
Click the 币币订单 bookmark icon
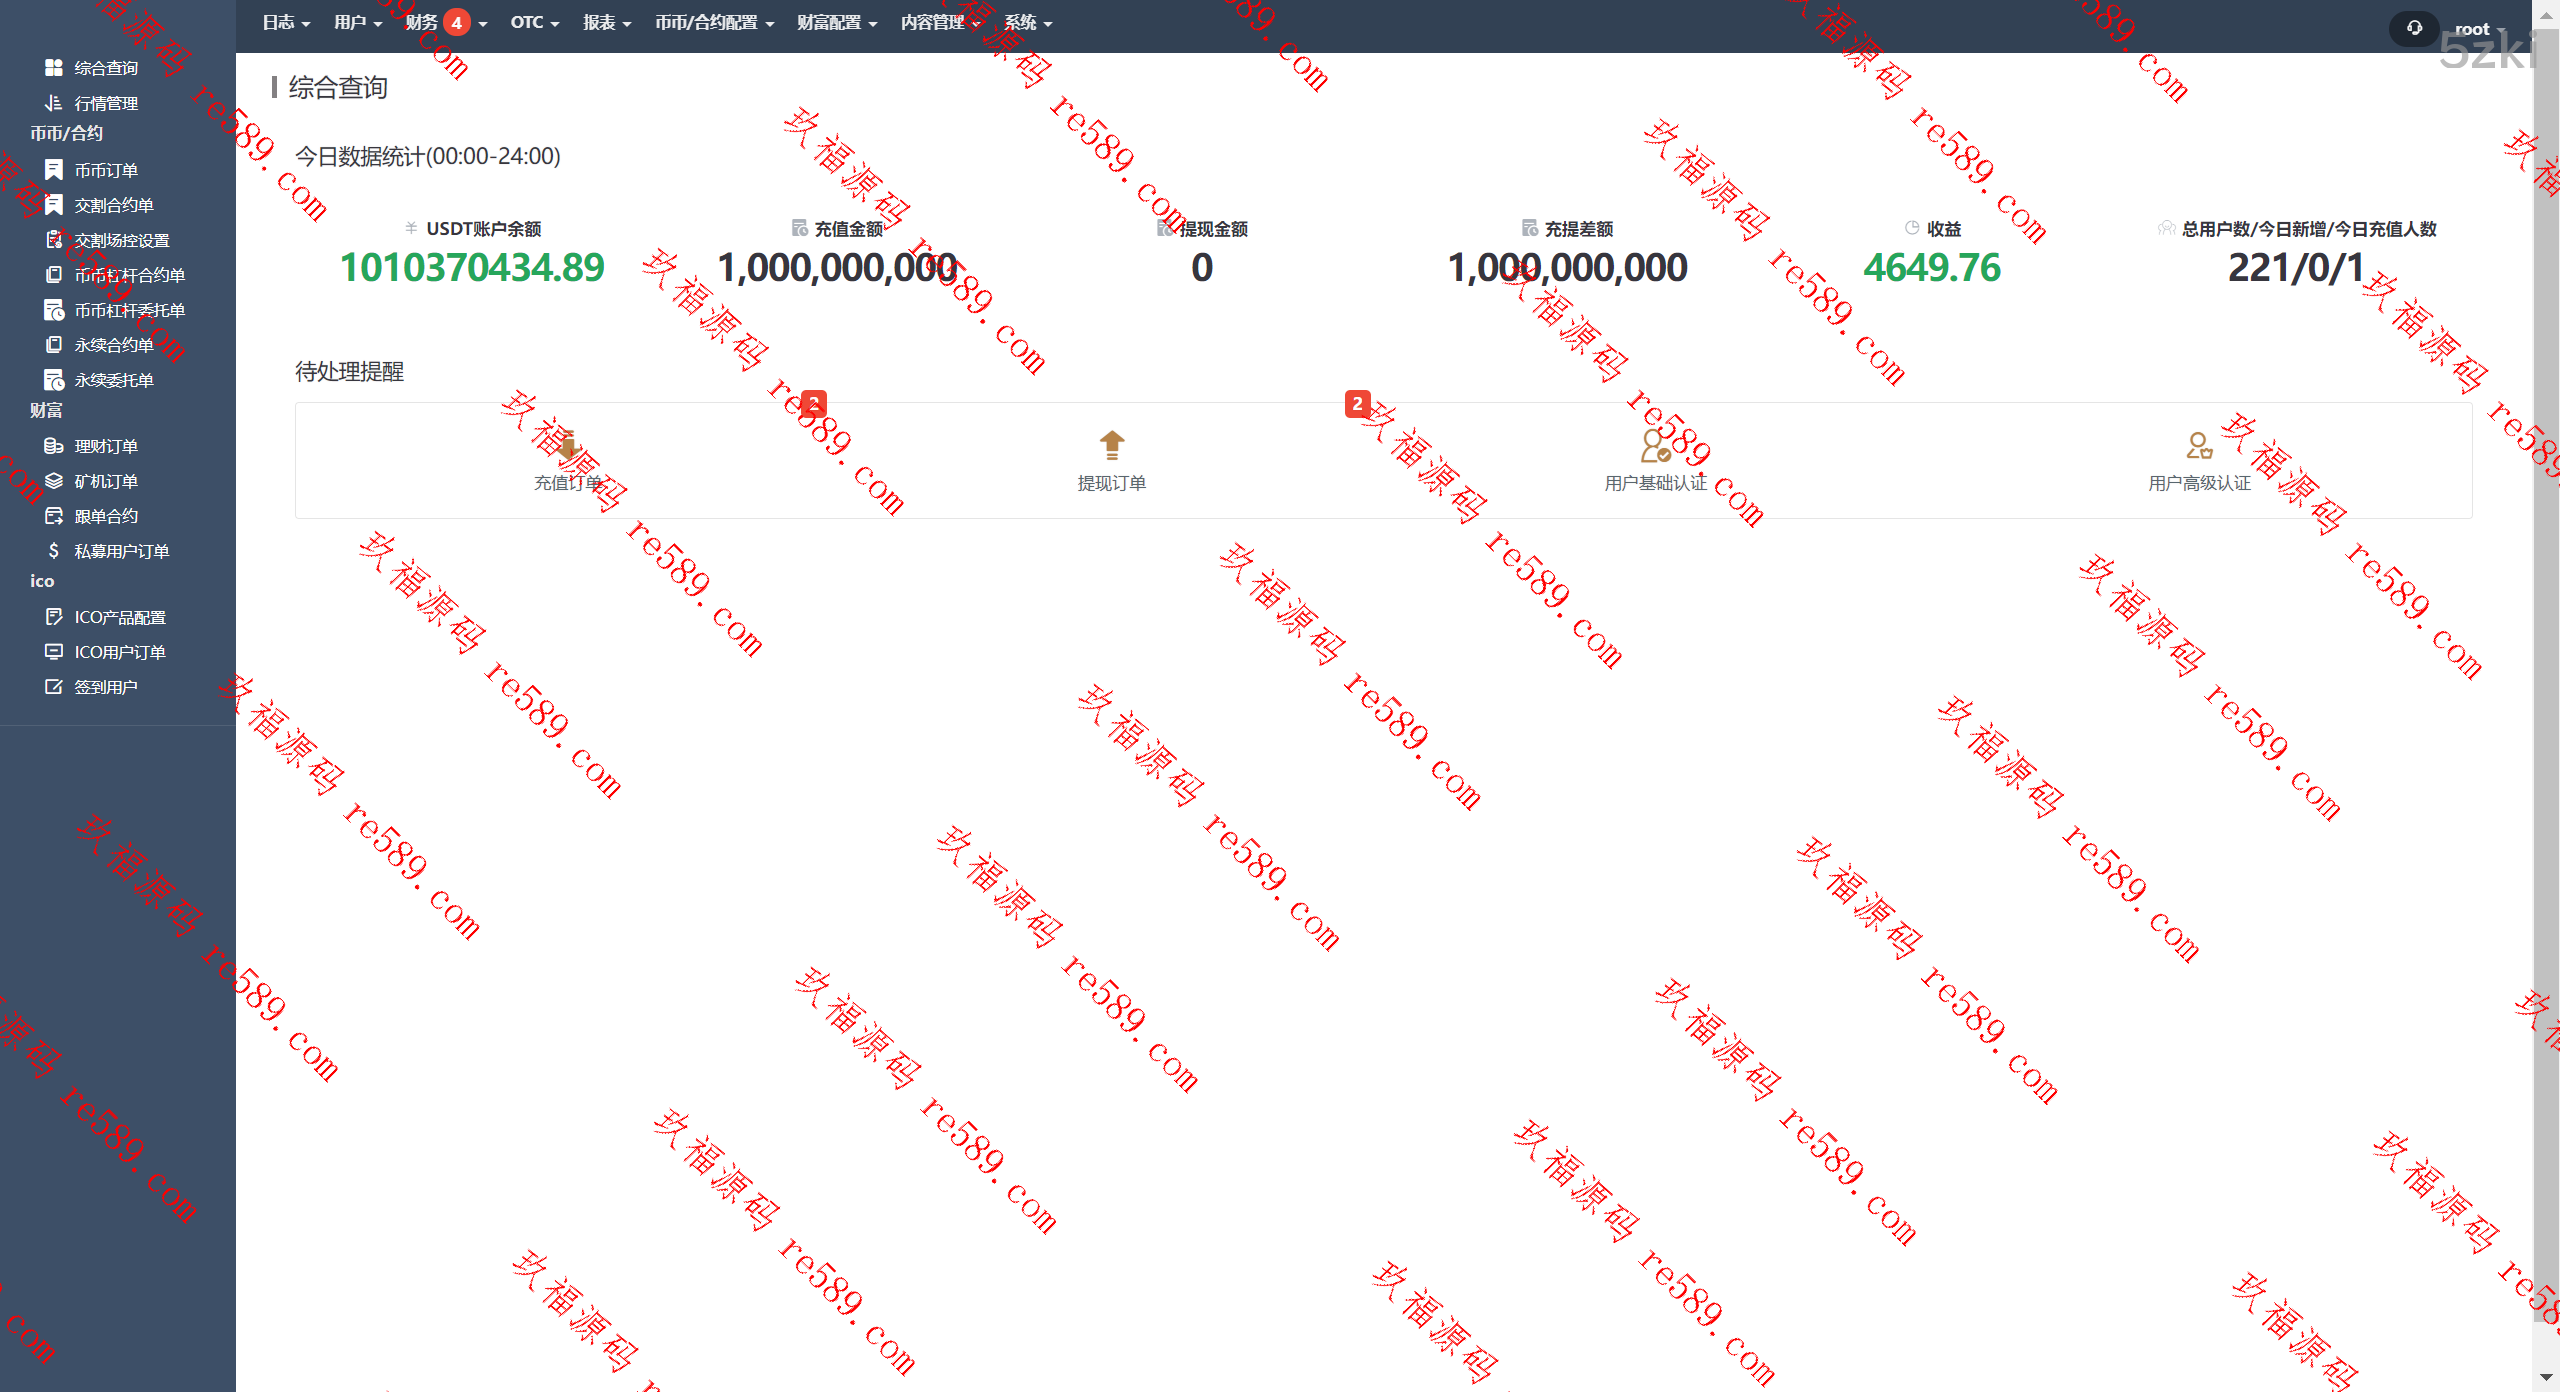[x=54, y=170]
